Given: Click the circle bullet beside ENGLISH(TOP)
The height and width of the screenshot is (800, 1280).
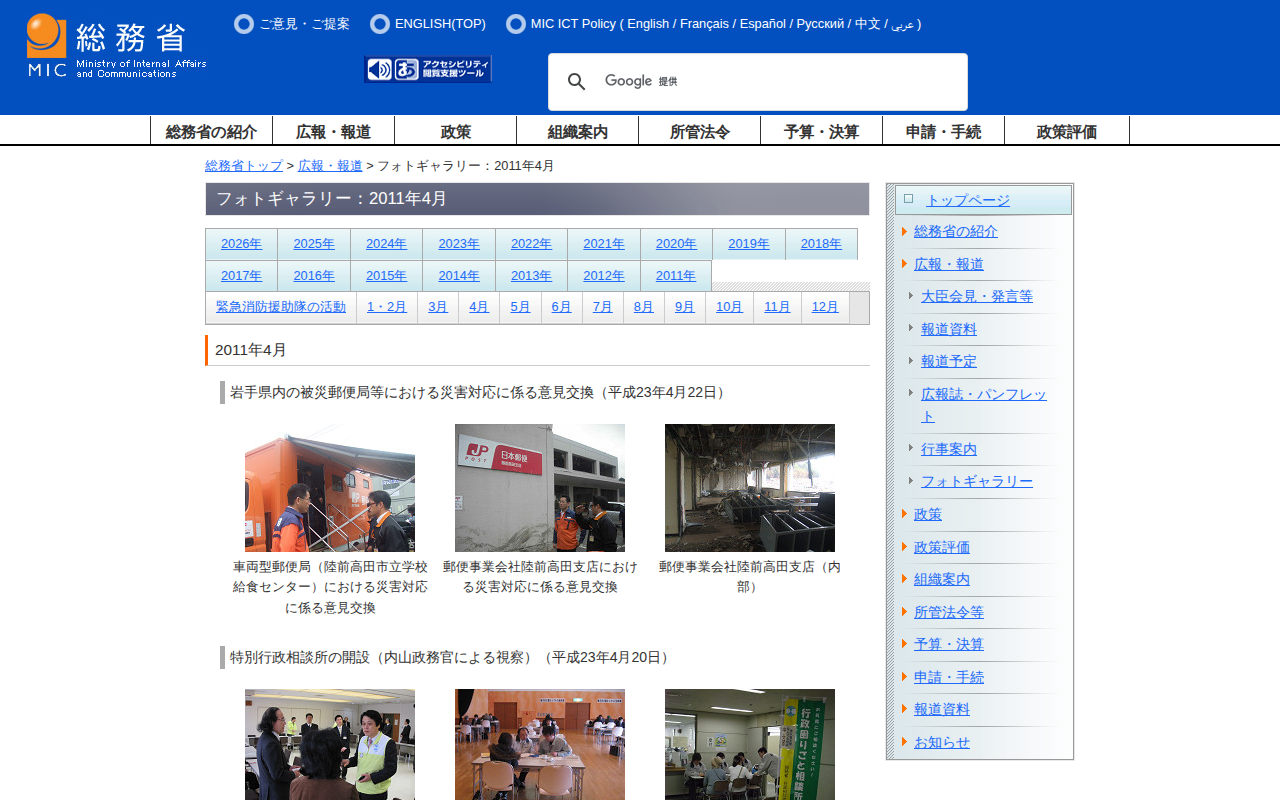Looking at the screenshot, I should click(x=380, y=24).
